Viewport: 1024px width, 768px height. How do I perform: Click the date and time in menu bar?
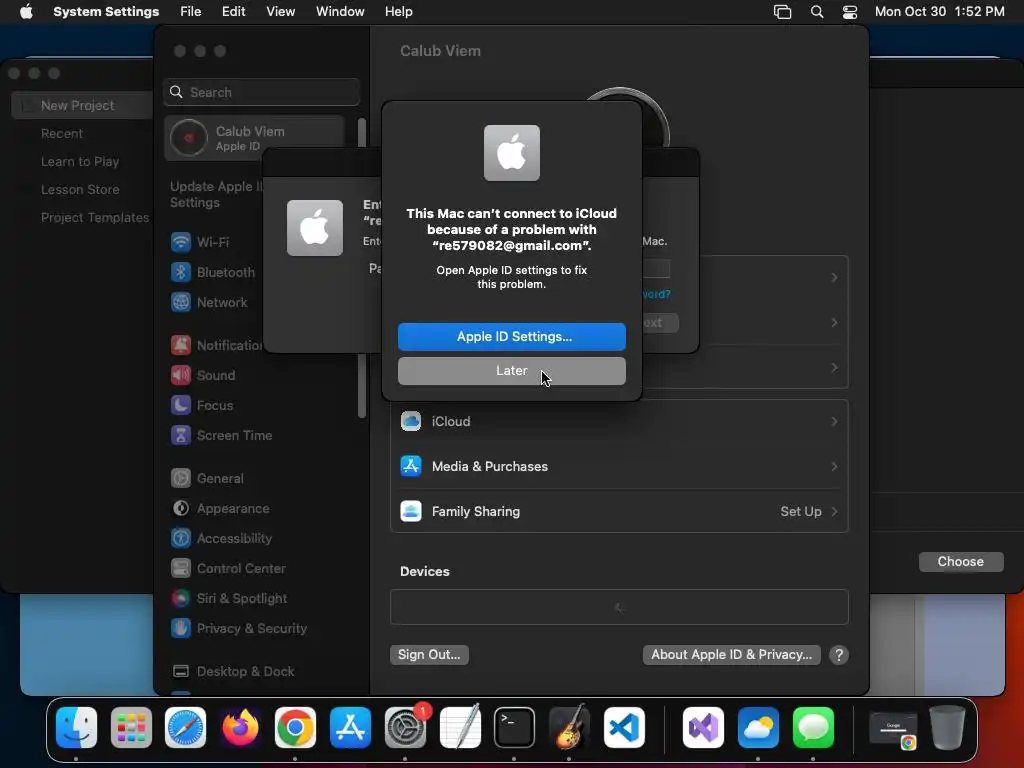click(x=940, y=12)
